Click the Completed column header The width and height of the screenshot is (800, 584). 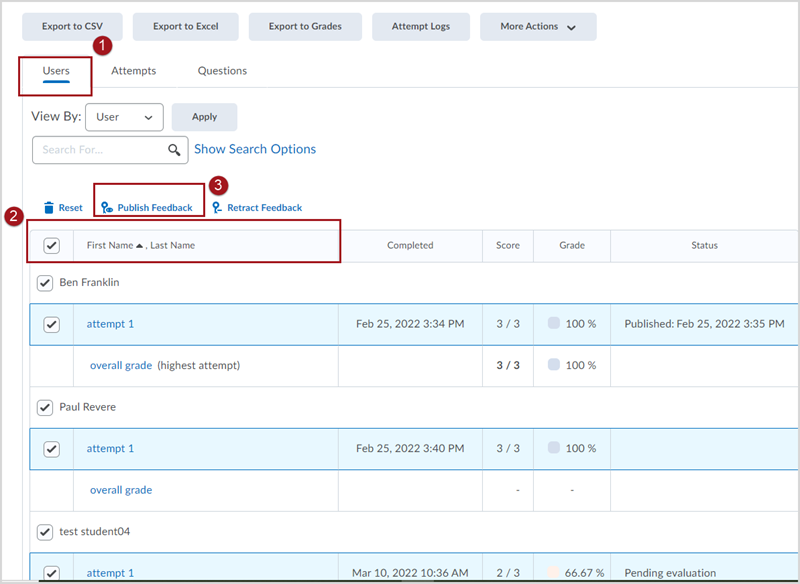[x=410, y=245]
